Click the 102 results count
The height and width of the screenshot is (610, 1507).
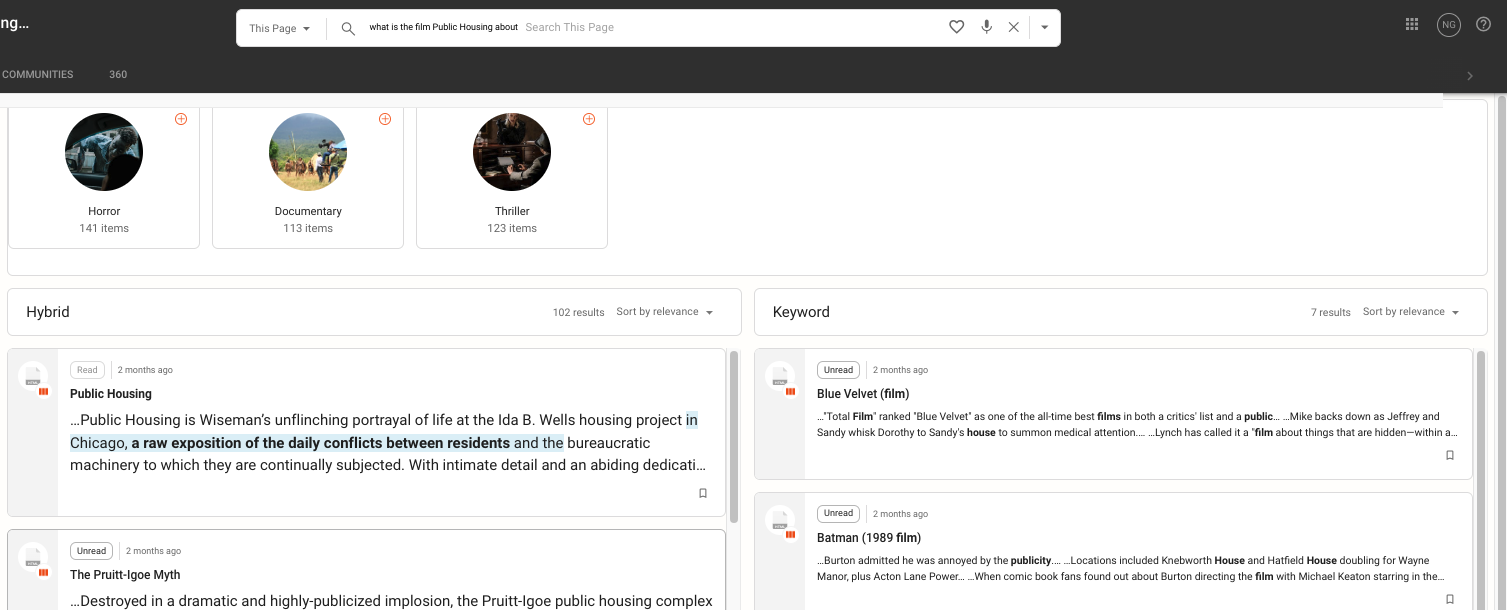click(x=579, y=313)
